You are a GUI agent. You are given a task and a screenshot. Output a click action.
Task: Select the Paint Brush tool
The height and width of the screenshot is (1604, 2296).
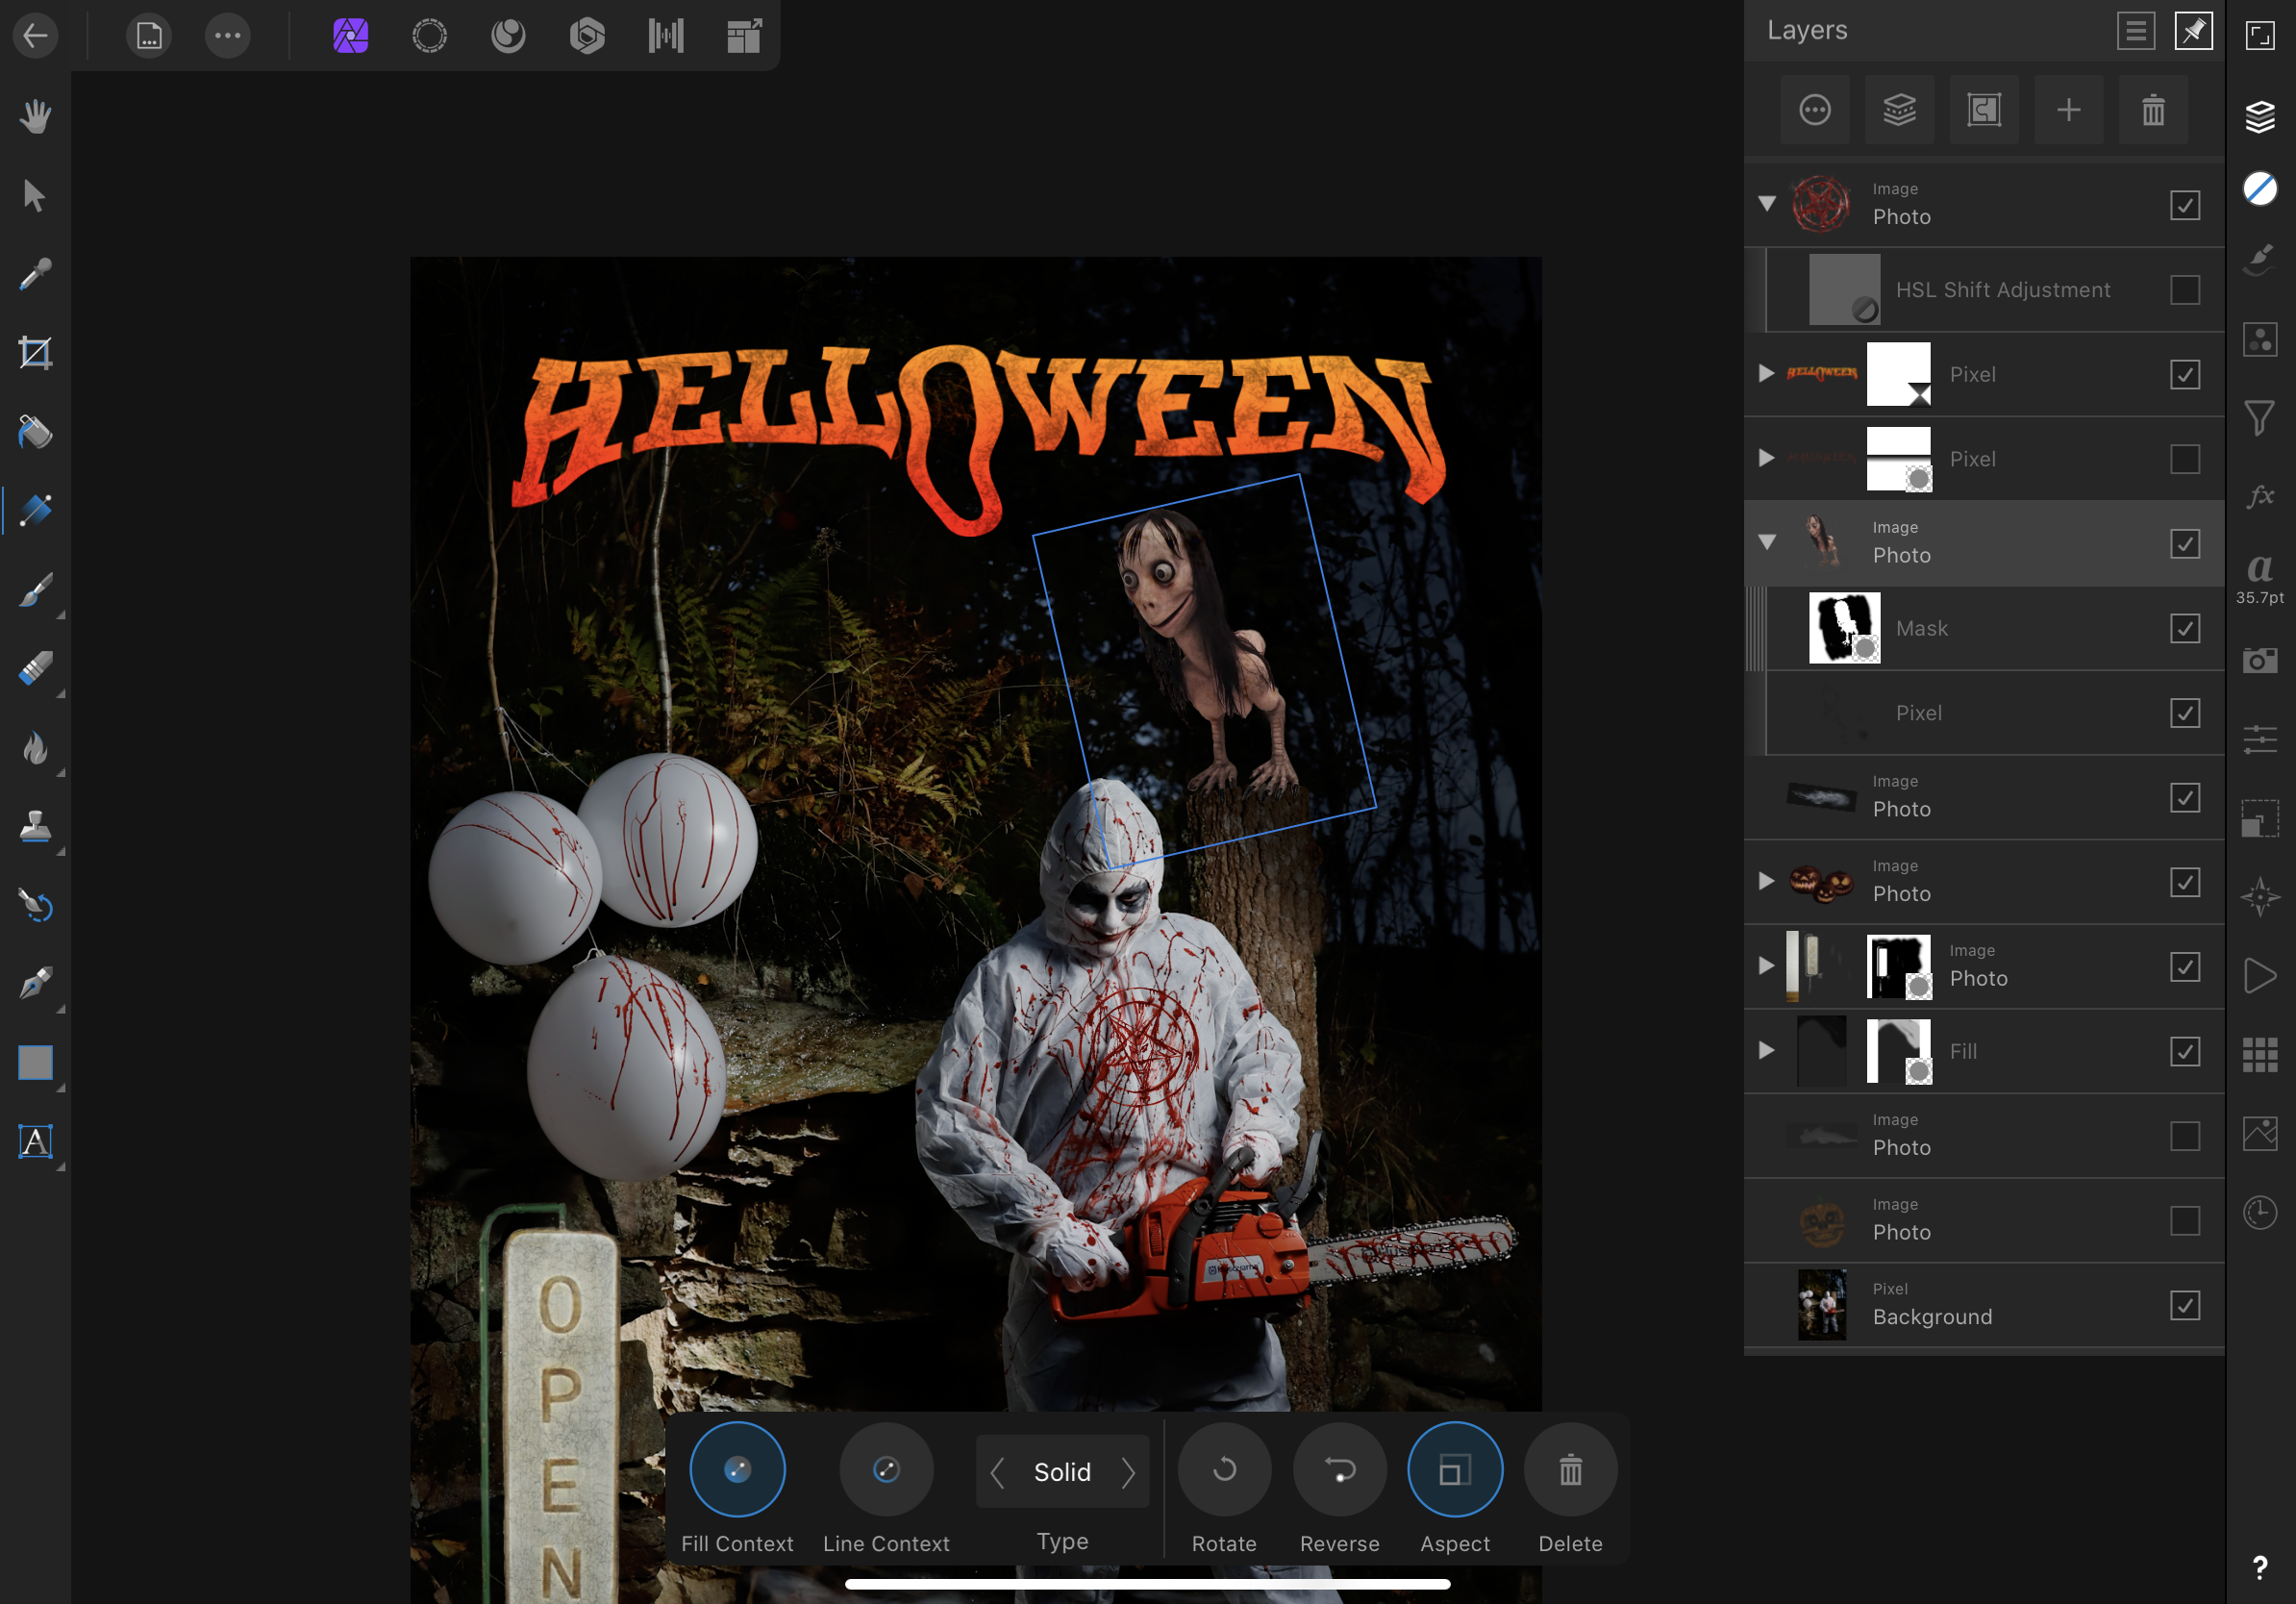click(x=35, y=590)
